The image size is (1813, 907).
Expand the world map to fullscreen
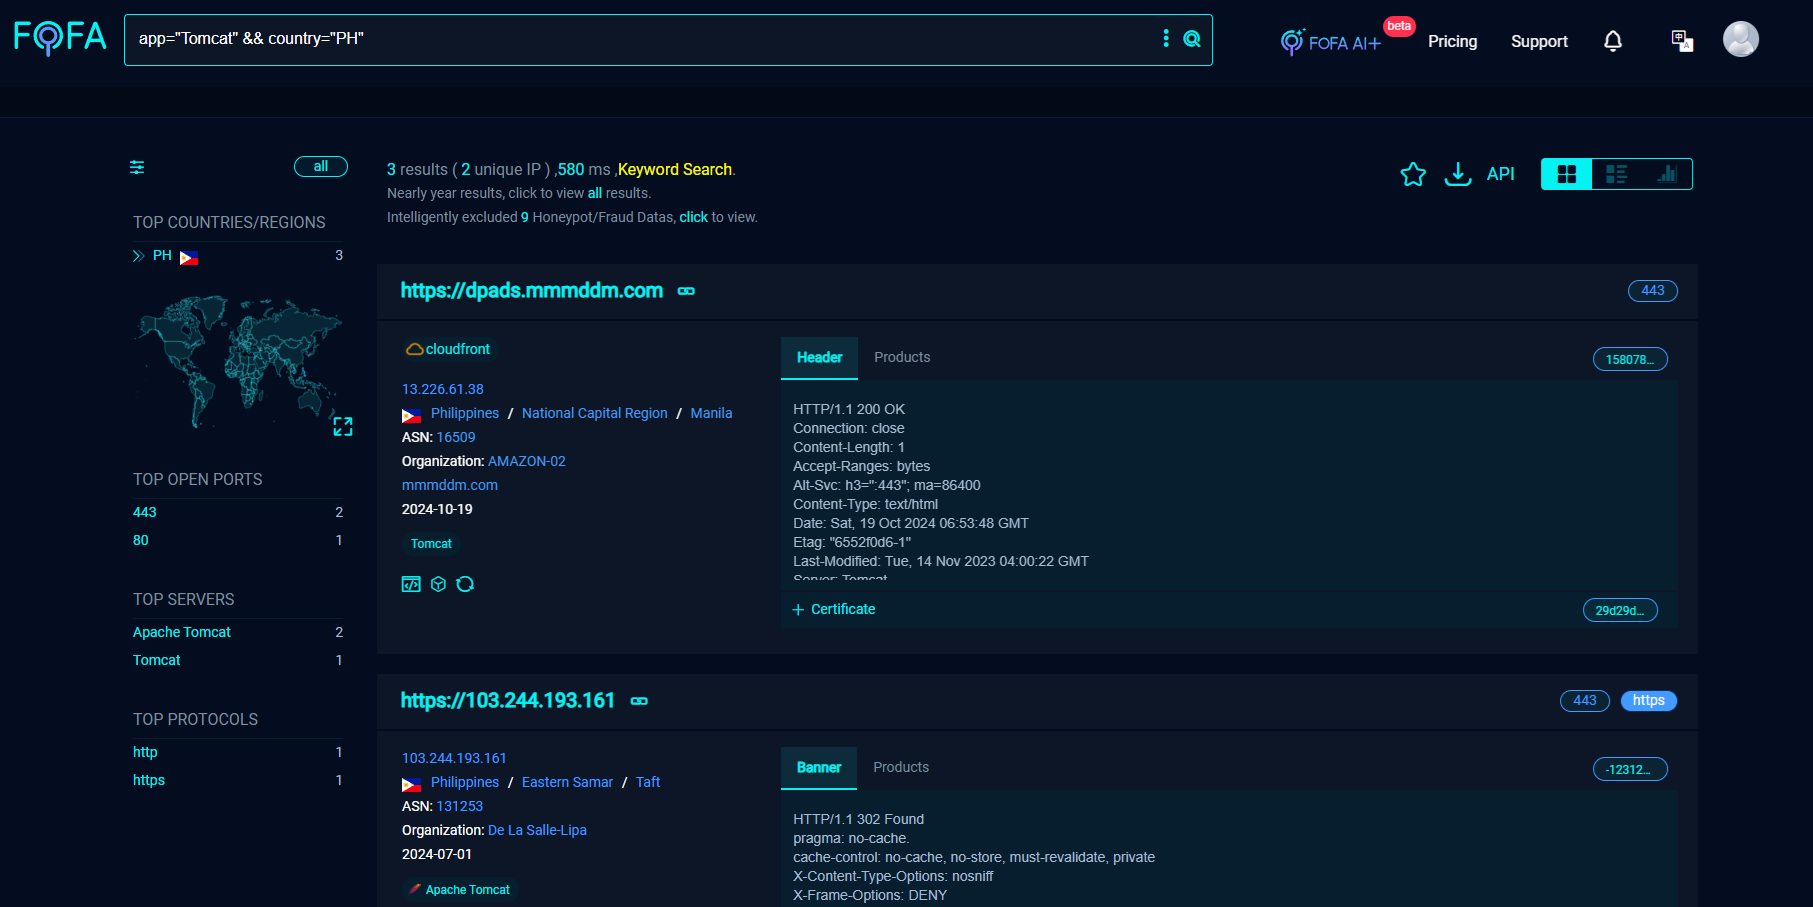pos(343,427)
